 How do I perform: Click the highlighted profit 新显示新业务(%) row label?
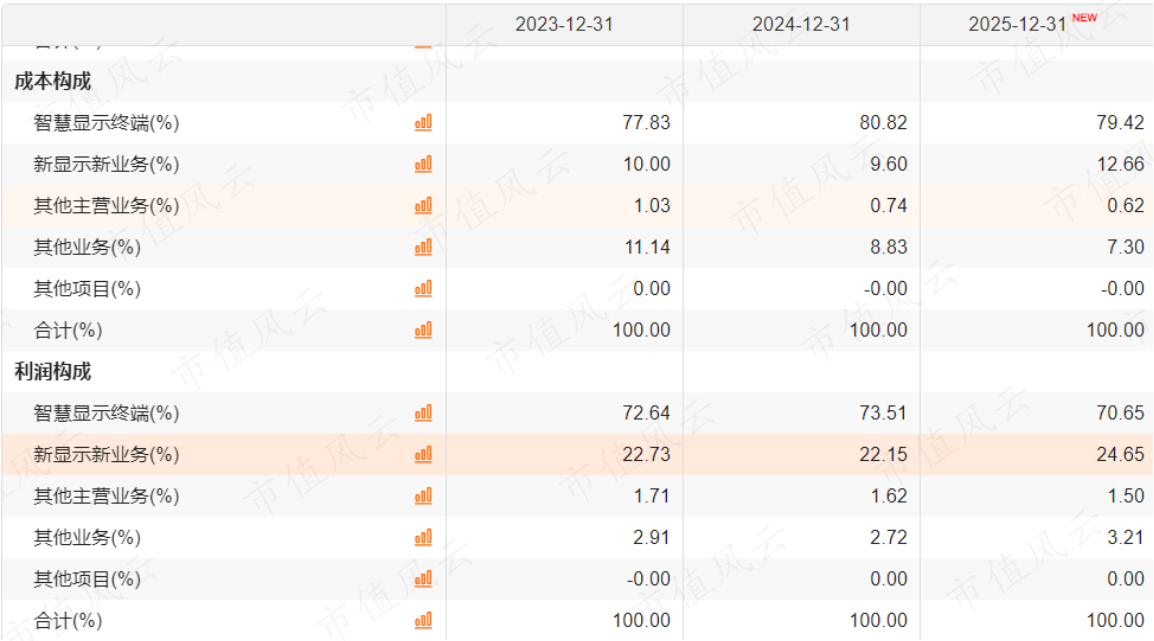[106, 454]
